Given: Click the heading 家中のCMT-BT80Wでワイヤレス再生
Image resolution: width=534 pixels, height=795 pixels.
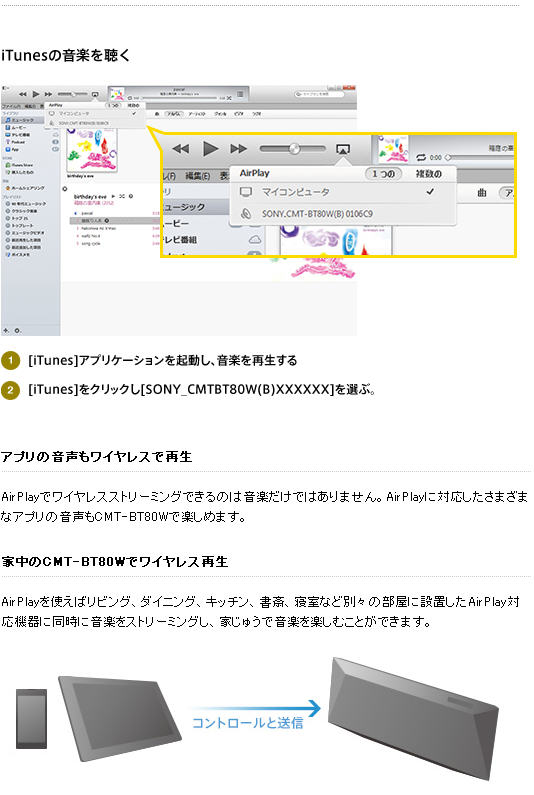Looking at the screenshot, I should pos(115,562).
